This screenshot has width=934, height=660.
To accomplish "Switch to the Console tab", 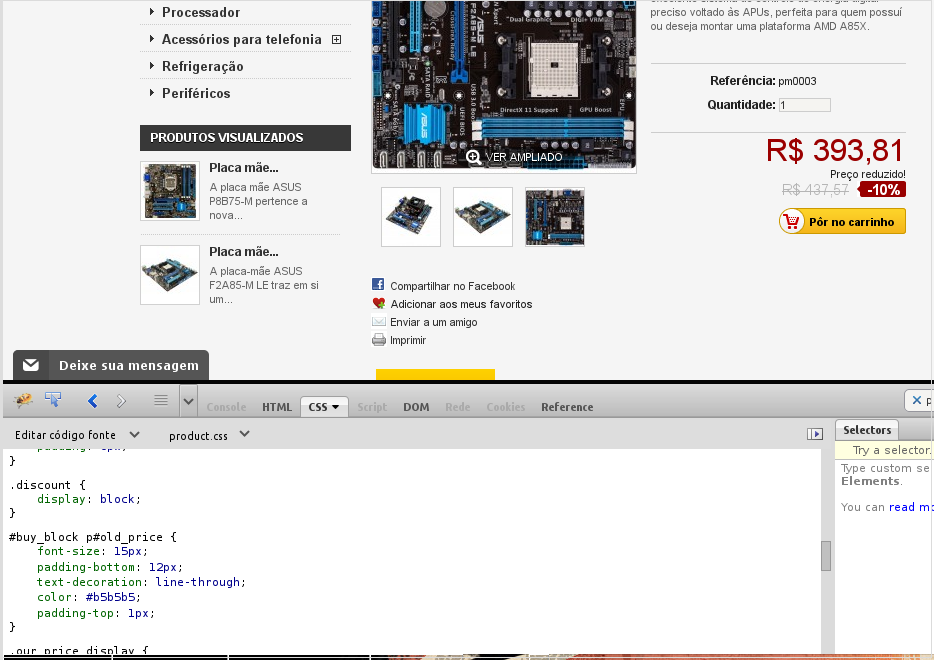I will pos(226,407).
